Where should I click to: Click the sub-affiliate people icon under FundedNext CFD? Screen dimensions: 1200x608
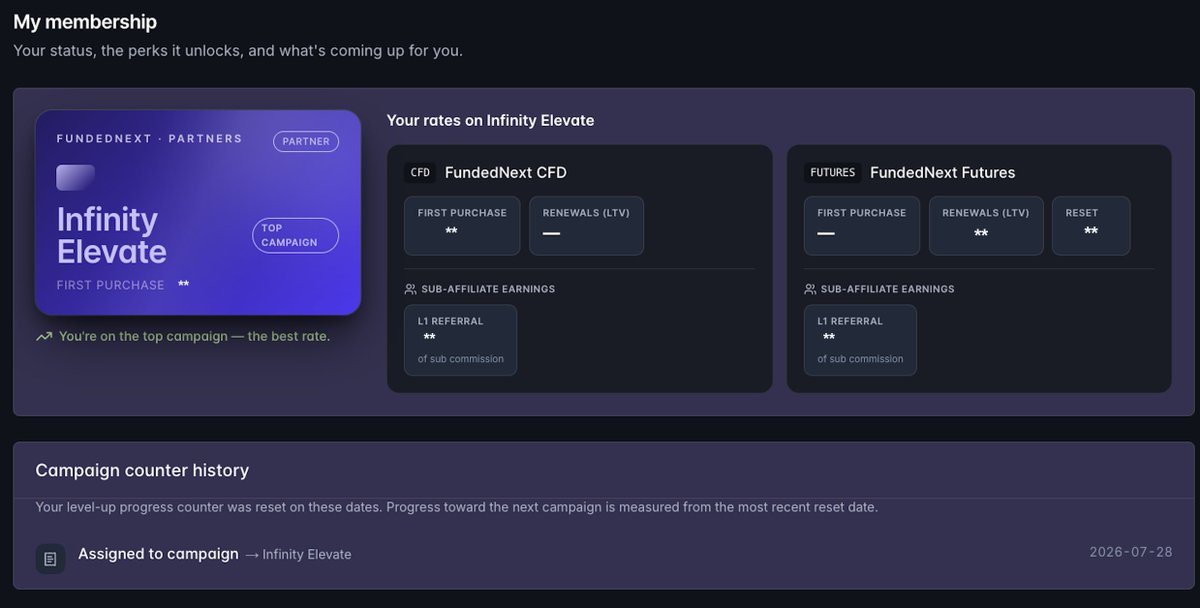[x=410, y=289]
